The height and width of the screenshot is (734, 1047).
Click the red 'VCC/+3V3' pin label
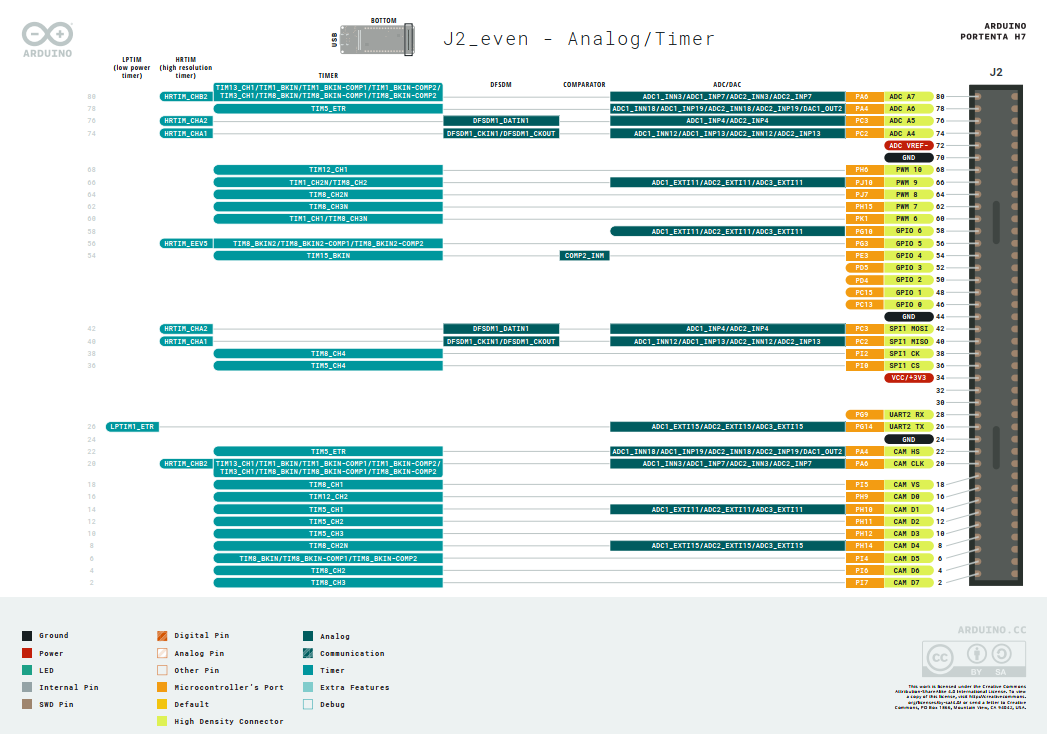point(909,378)
